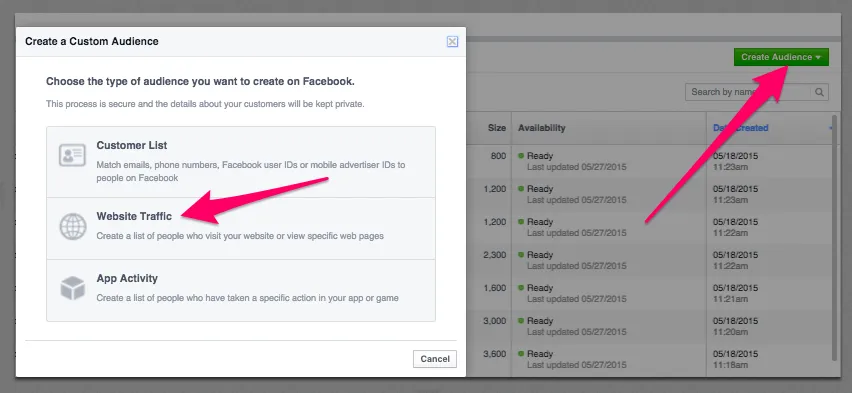Click the 'specific action in your app' description
This screenshot has width=852, height=393.
(x=247, y=298)
